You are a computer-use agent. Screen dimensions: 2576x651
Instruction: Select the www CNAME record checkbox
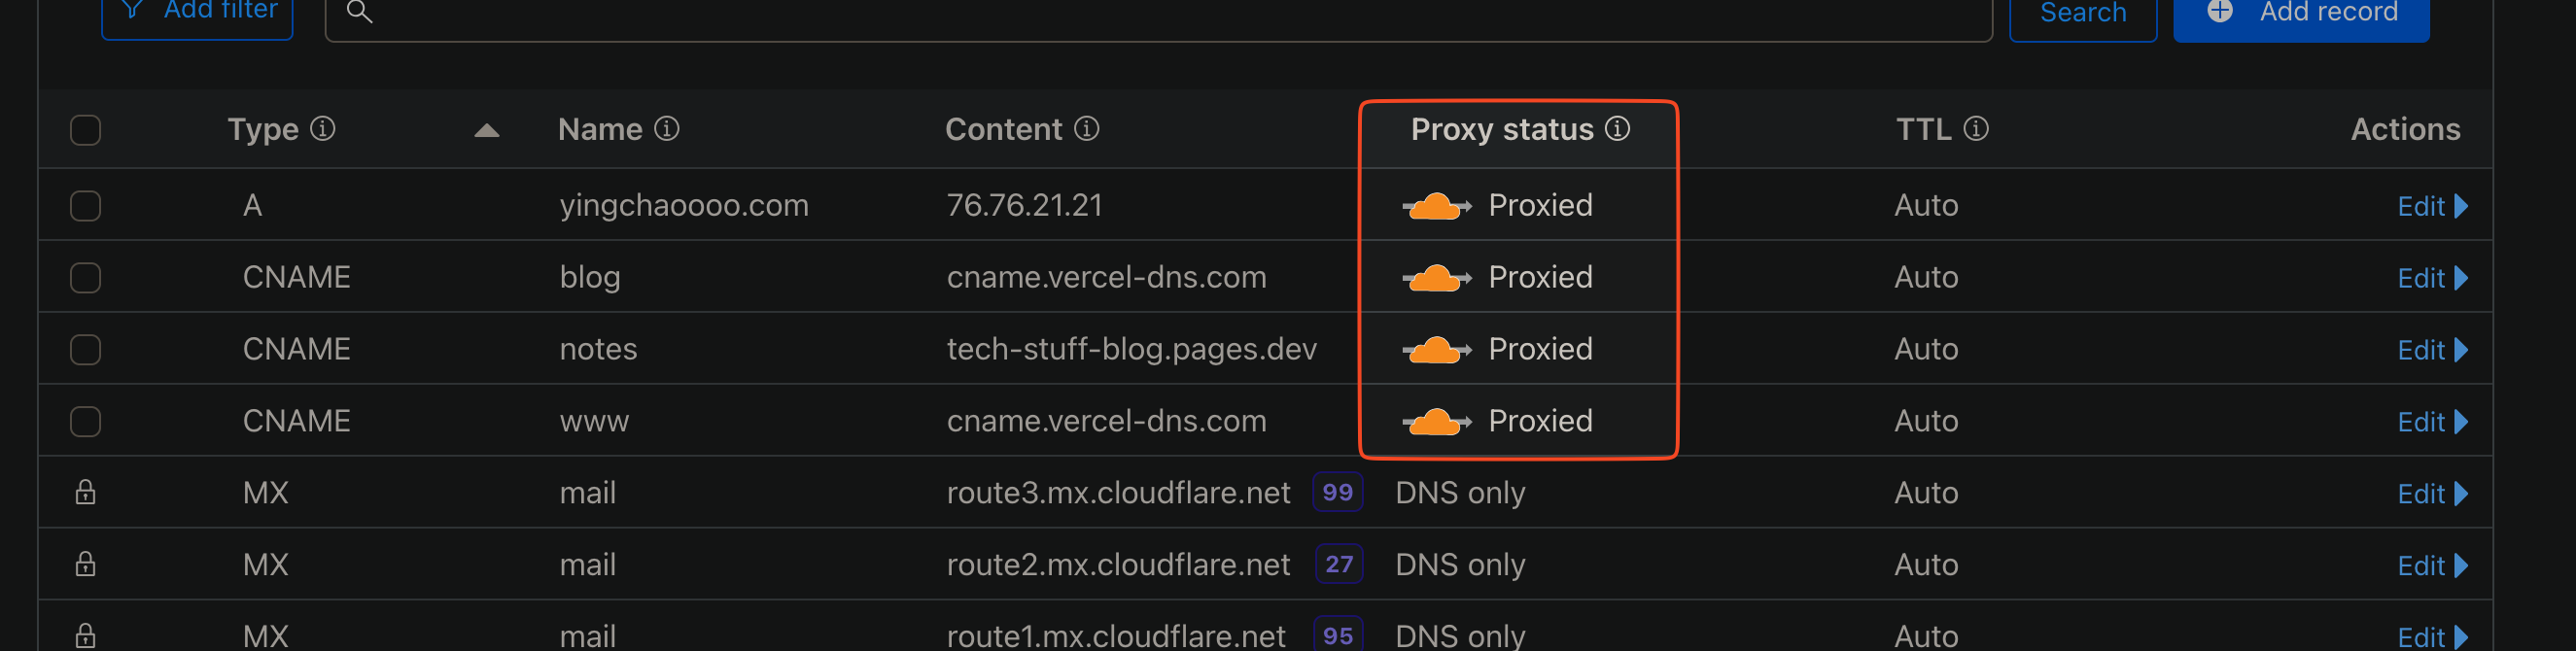point(86,422)
